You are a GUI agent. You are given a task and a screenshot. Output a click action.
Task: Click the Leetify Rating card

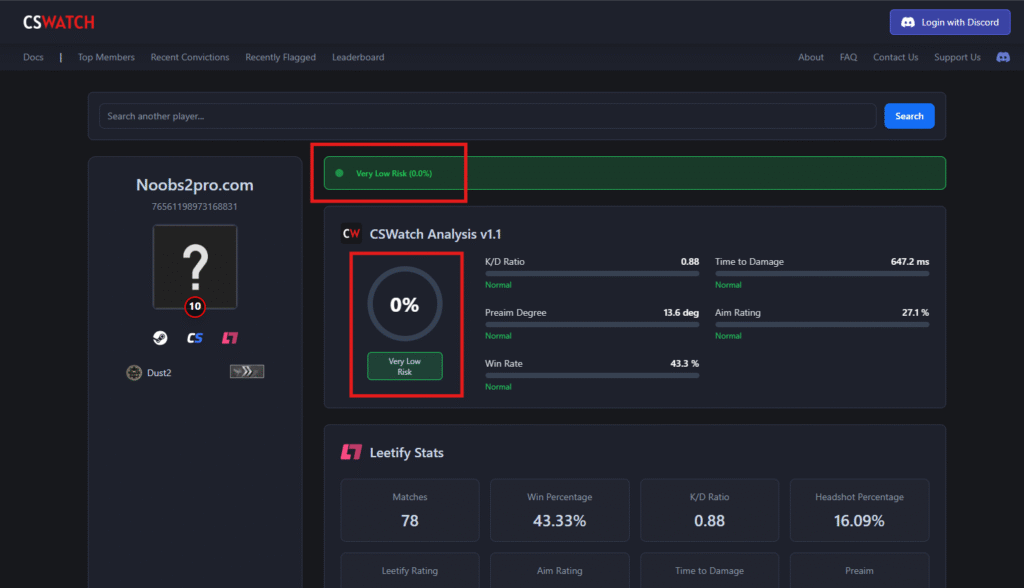coord(410,570)
